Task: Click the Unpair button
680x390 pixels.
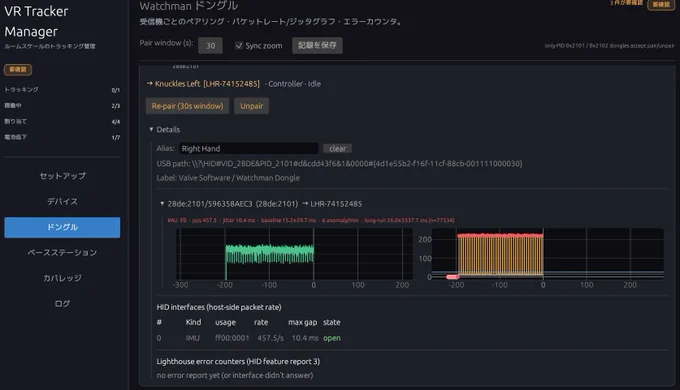Action: click(252, 106)
